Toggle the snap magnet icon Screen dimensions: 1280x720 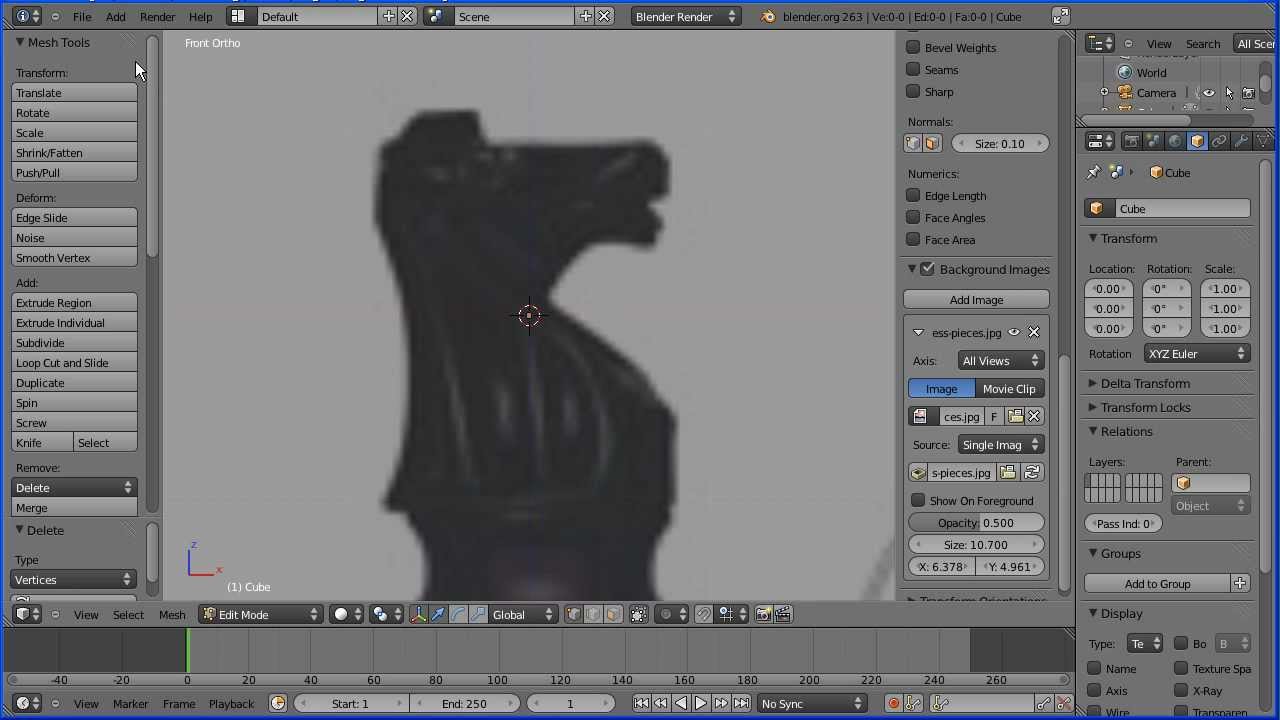point(704,614)
